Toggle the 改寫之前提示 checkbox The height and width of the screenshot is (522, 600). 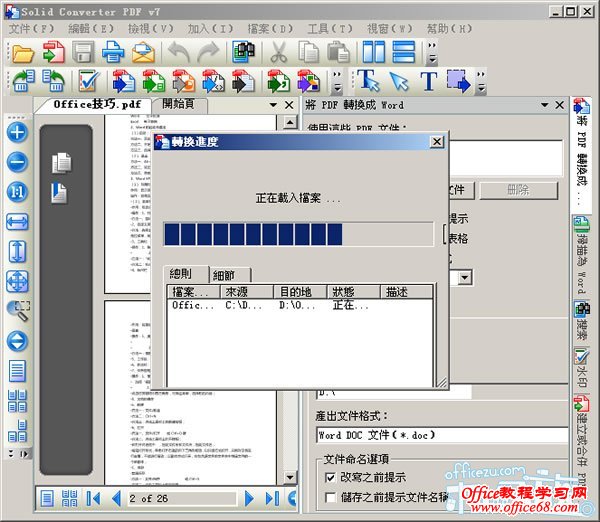[x=332, y=477]
